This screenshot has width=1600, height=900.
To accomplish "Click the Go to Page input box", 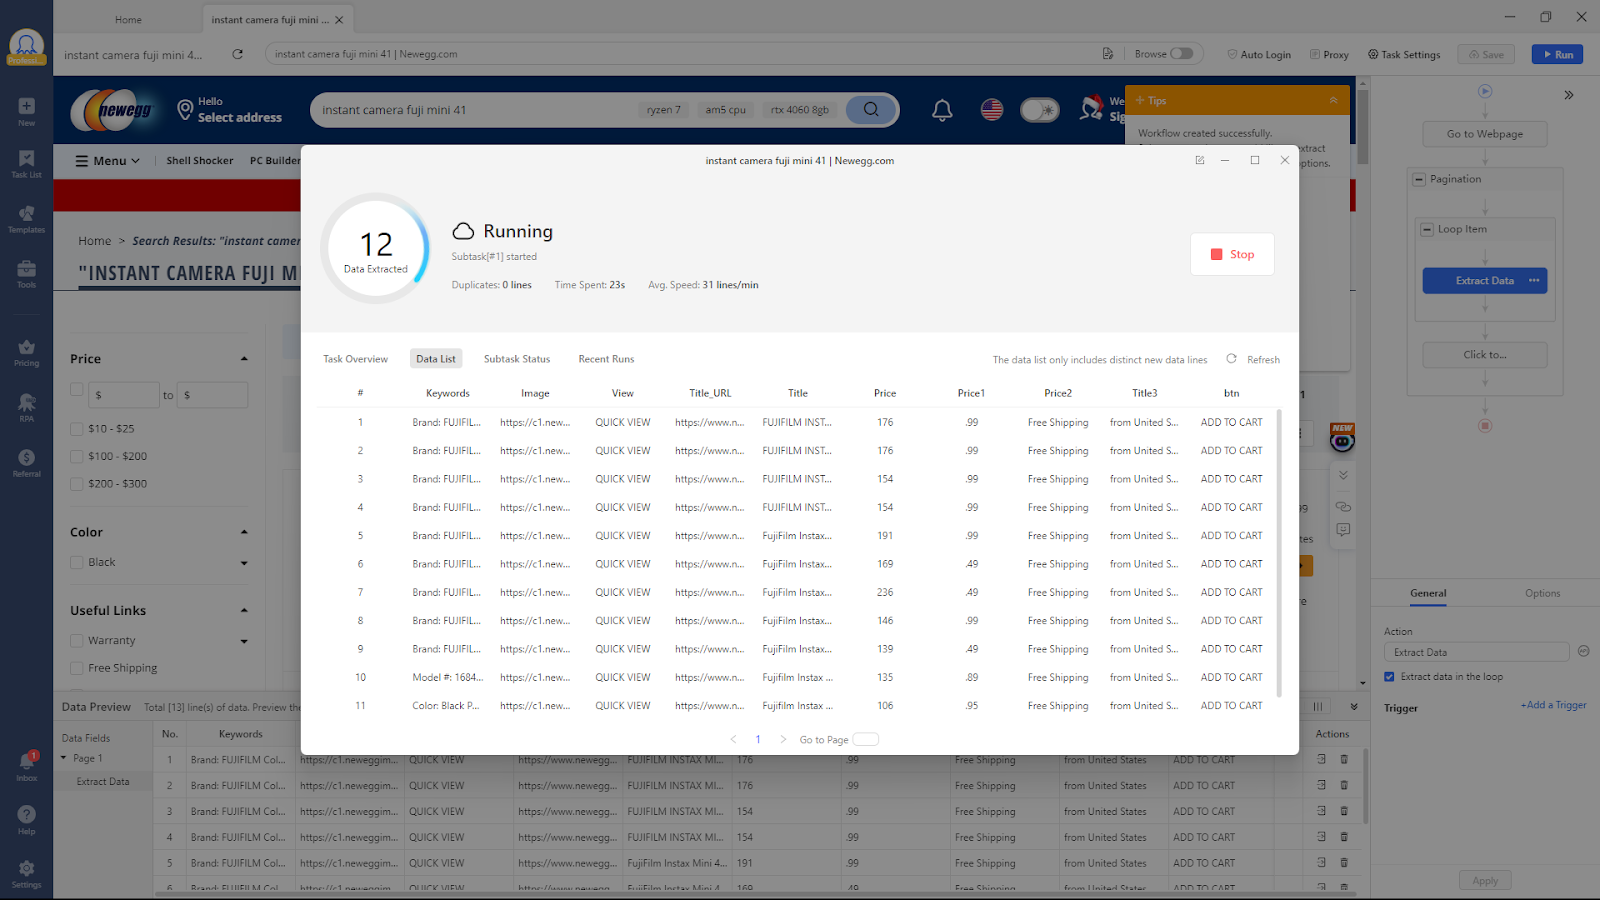I will 866,739.
